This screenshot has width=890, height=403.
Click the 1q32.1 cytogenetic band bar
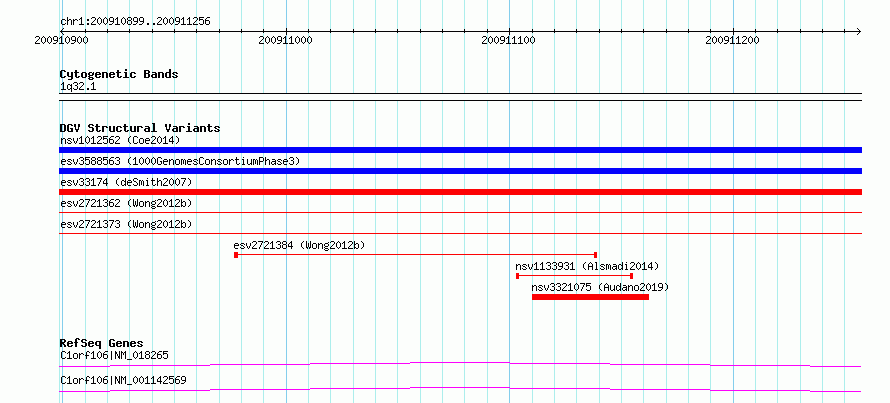point(460,97)
